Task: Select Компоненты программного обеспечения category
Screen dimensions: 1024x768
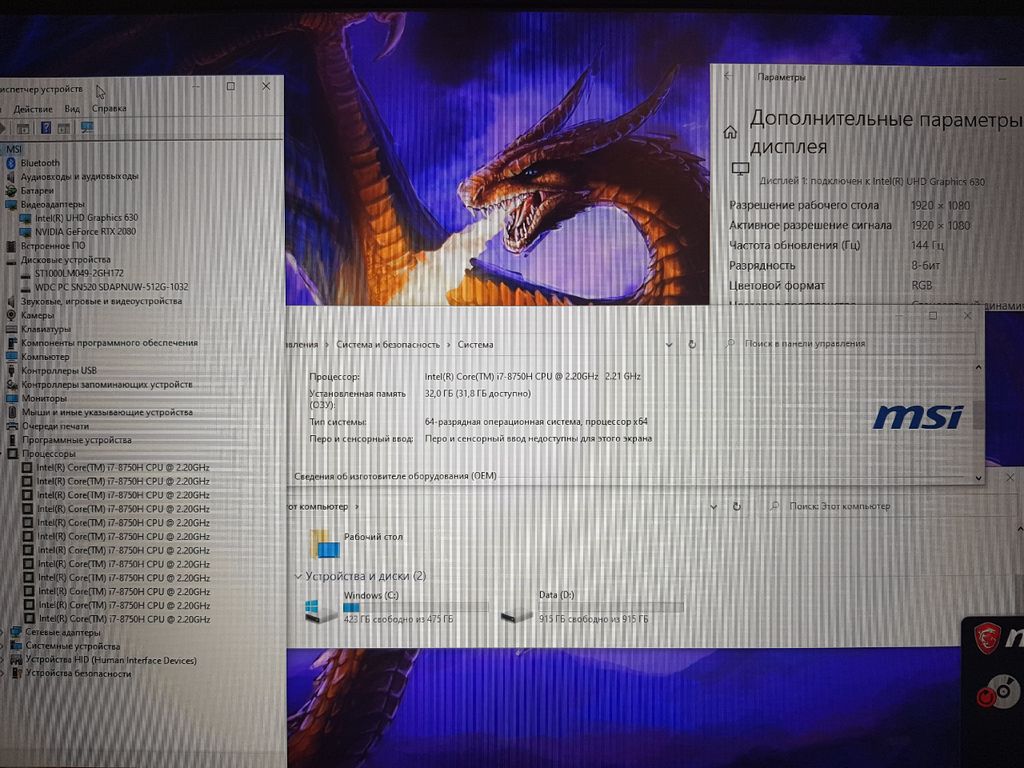Action: click(x=109, y=343)
